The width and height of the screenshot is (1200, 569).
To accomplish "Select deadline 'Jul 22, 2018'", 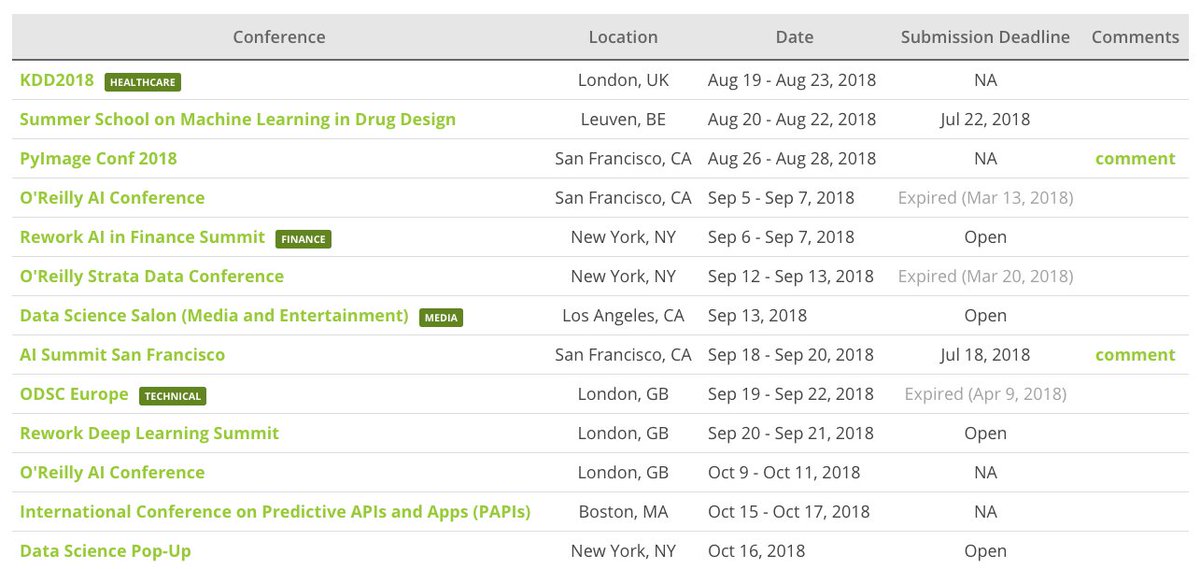I will click(x=985, y=119).
